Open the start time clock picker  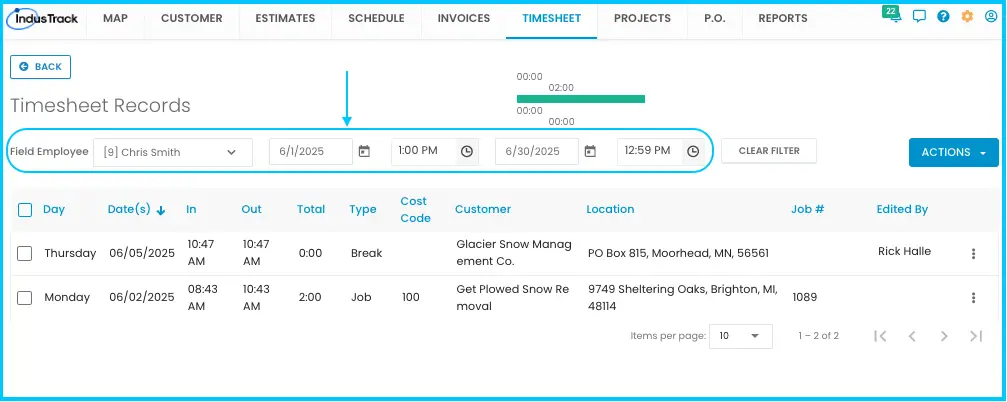467,152
